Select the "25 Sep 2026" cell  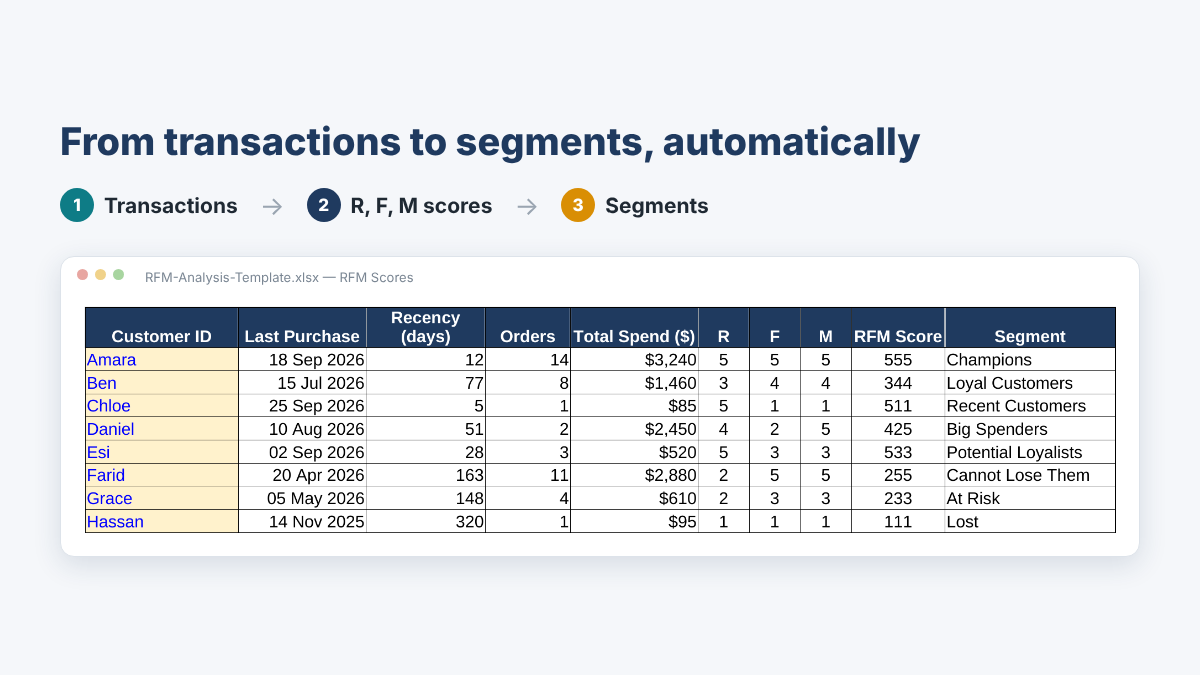coord(302,406)
